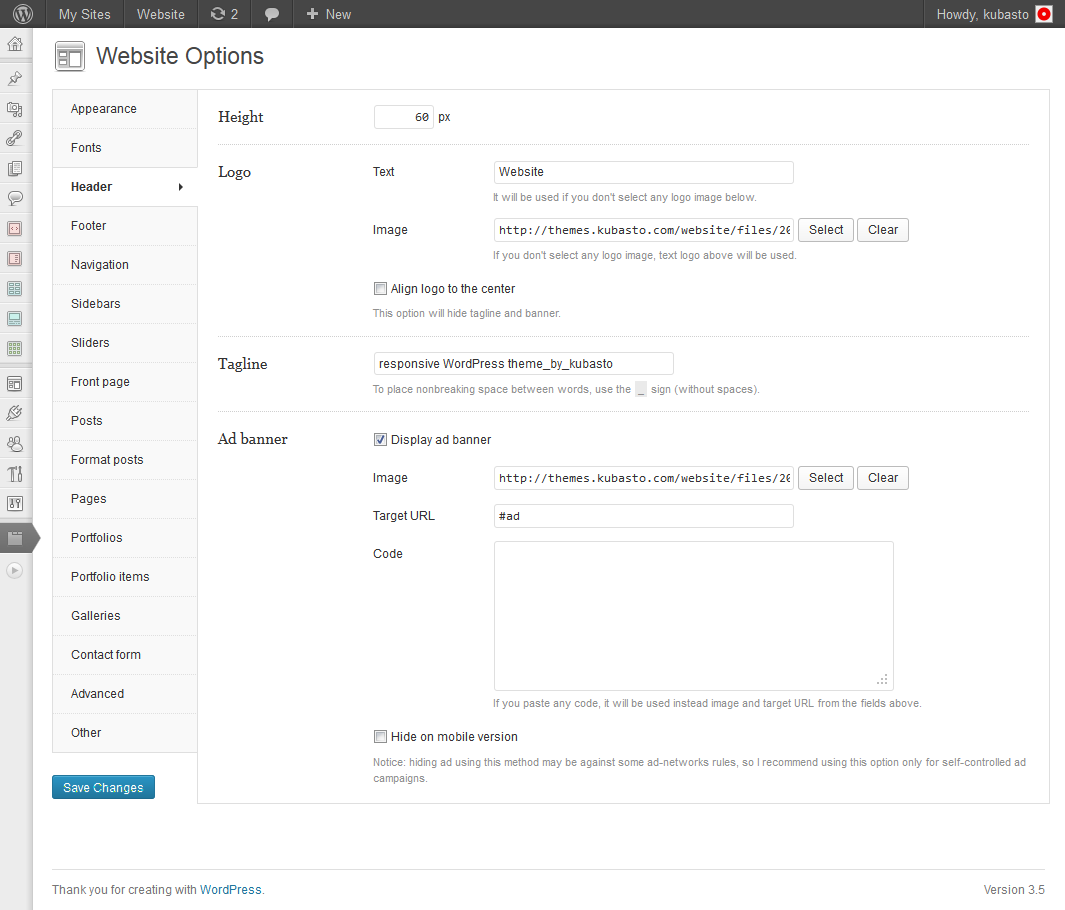Uncheck Display ad banner checkbox

(x=380, y=440)
